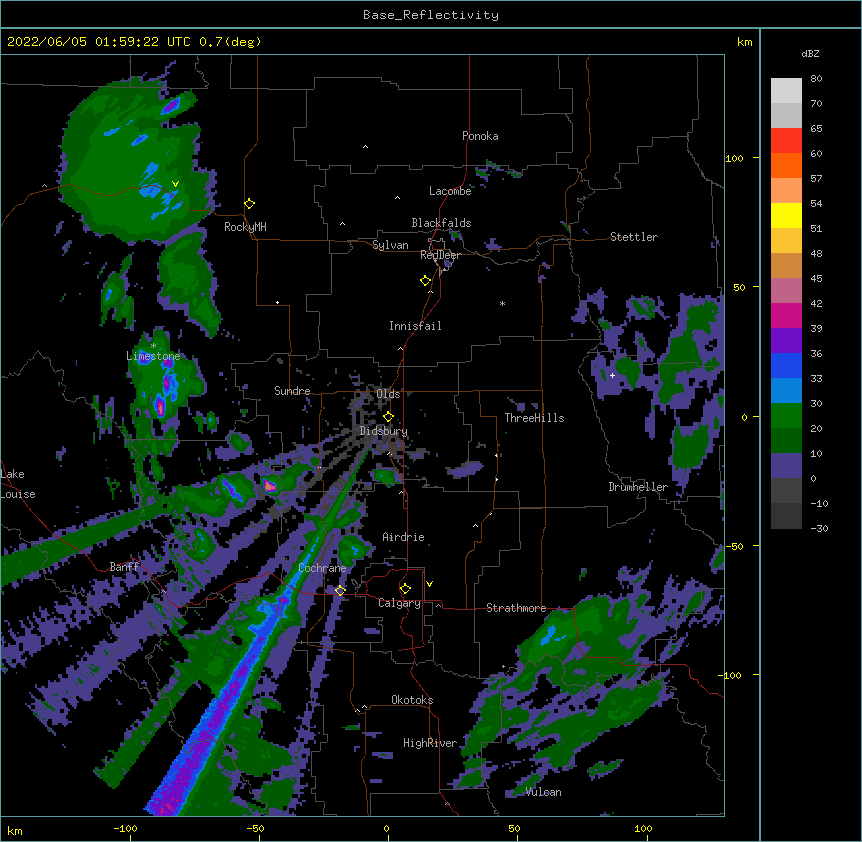Click the purple 39 dBZ legend color

[786, 340]
